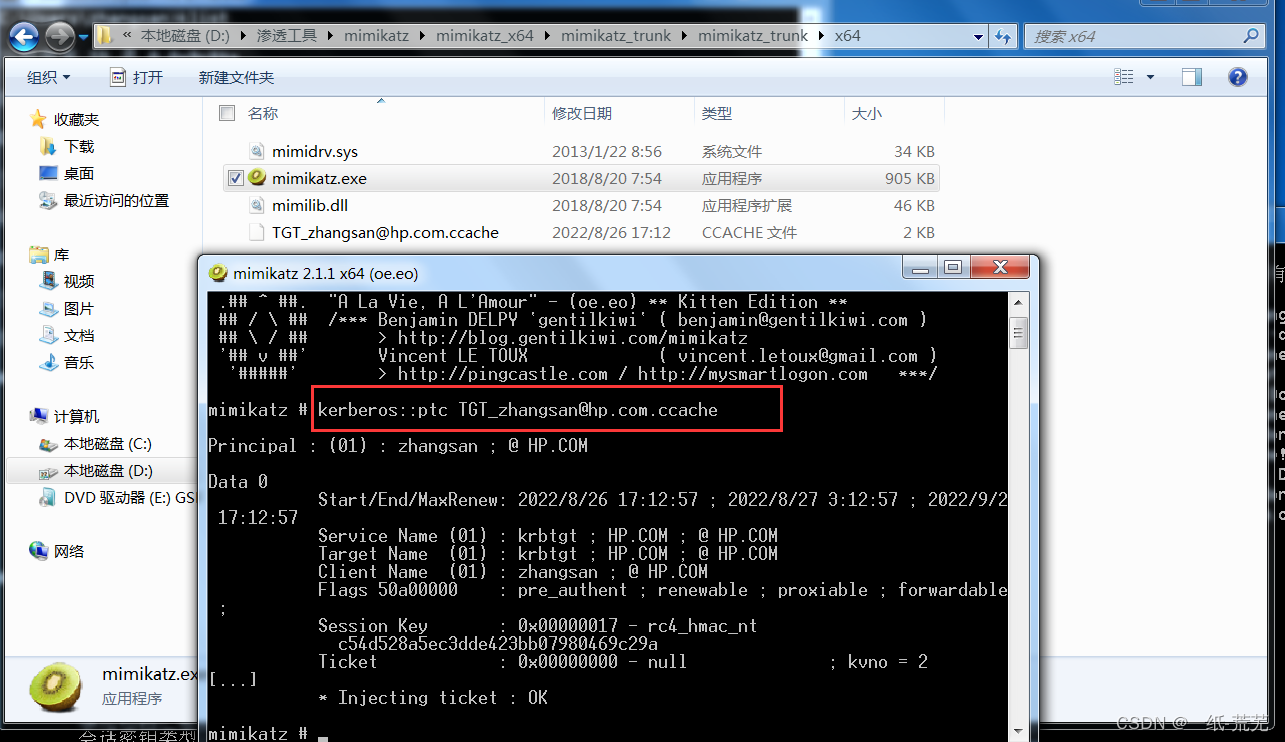Viewport: 1285px width, 742px height.
Task: Click the 本地磁盘 (C:) drive icon
Action: [48, 443]
